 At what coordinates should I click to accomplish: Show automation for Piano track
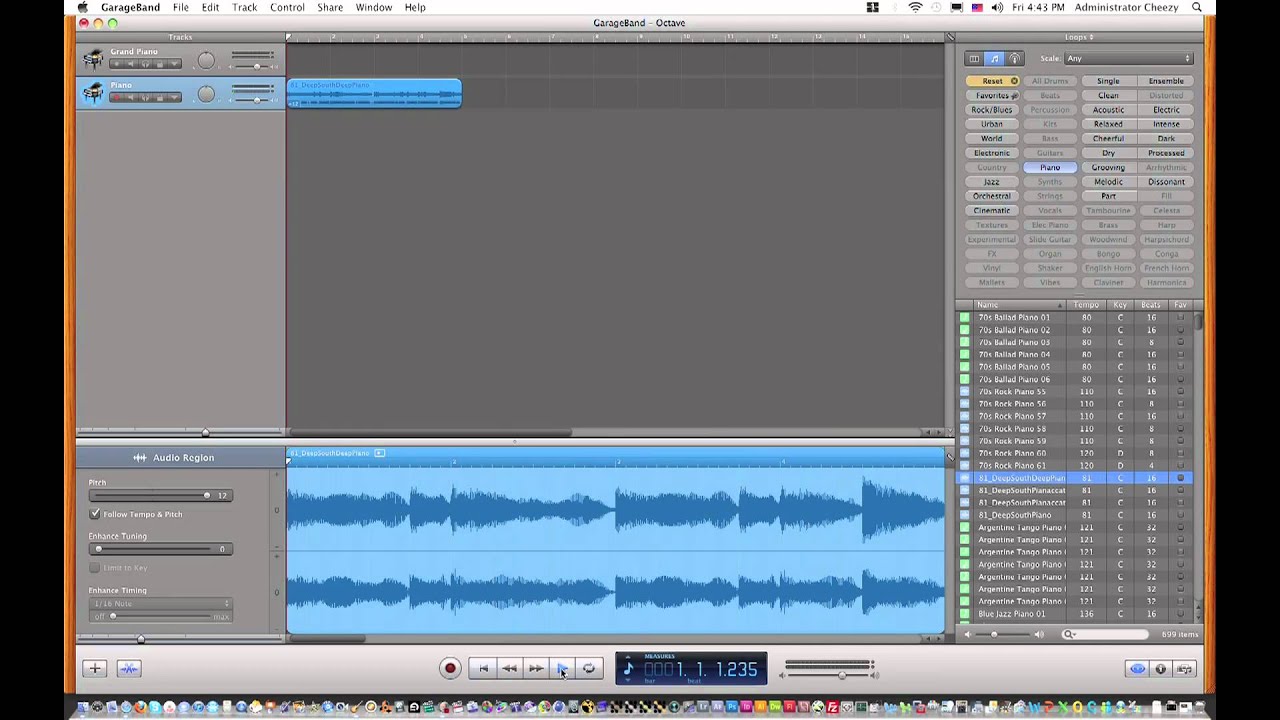(x=174, y=98)
